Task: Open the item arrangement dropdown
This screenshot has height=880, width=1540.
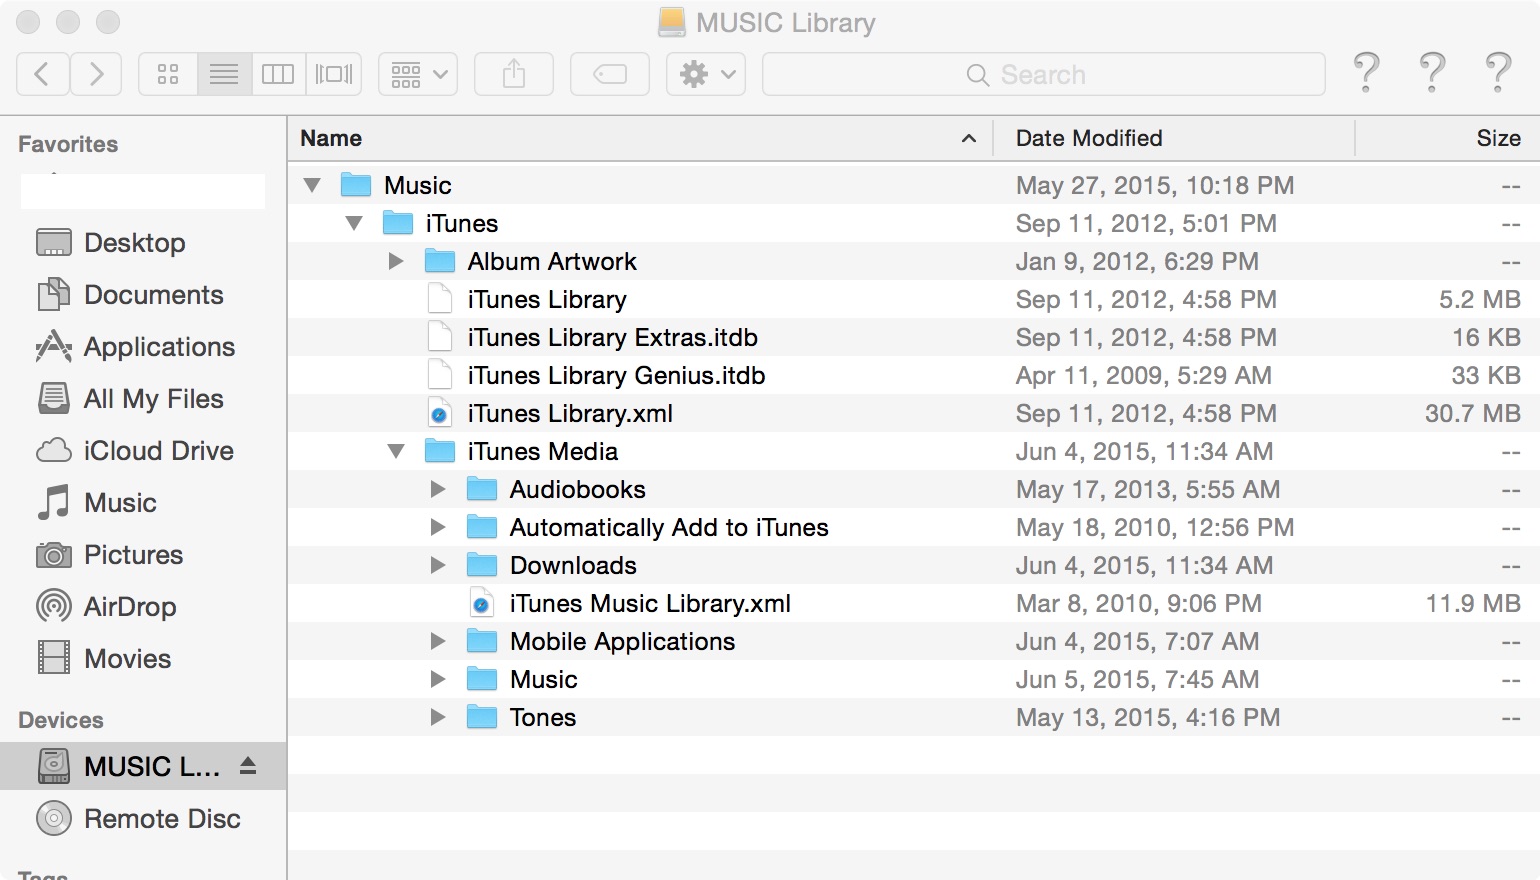Action: pos(418,74)
